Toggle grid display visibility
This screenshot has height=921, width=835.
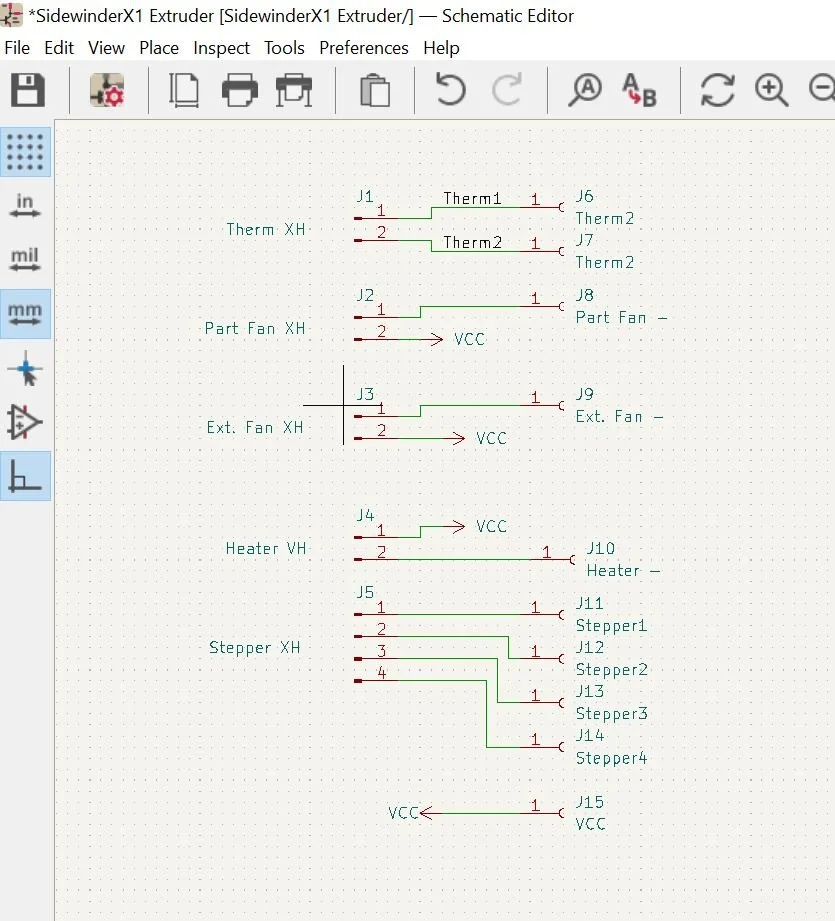(x=25, y=152)
